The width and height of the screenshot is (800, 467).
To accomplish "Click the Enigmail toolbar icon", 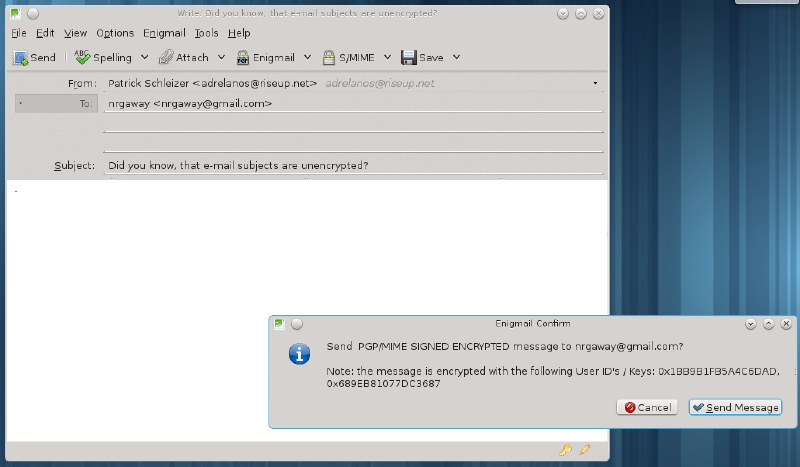I will 243,58.
